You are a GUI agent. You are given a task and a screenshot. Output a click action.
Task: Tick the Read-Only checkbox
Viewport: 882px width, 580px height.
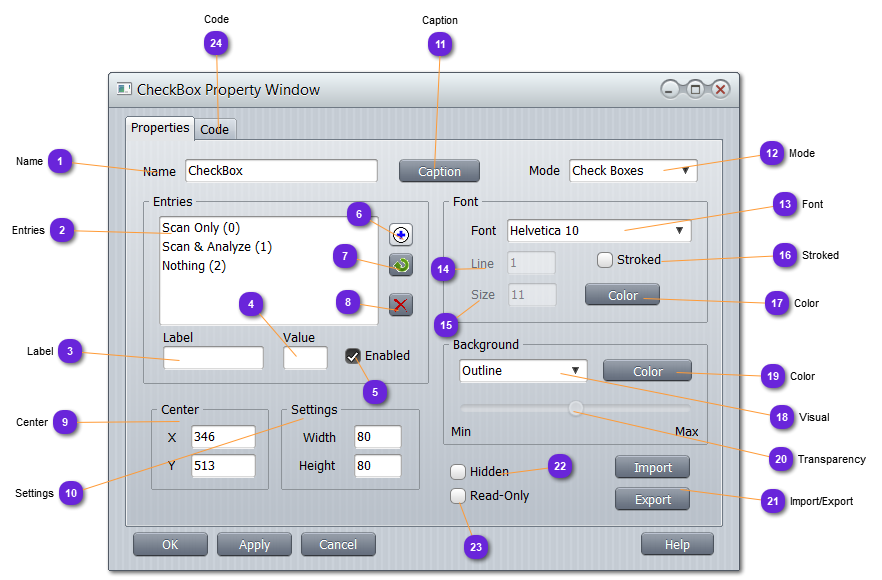point(458,496)
